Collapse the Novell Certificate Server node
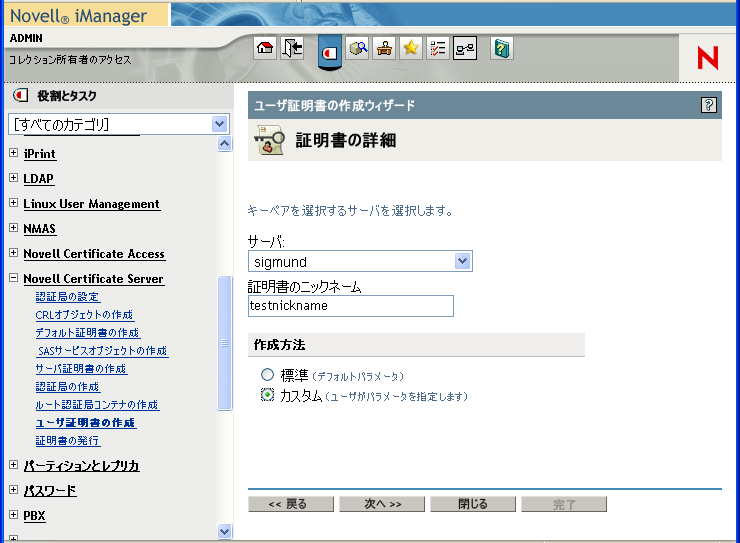The width and height of the screenshot is (740, 543). point(14,278)
